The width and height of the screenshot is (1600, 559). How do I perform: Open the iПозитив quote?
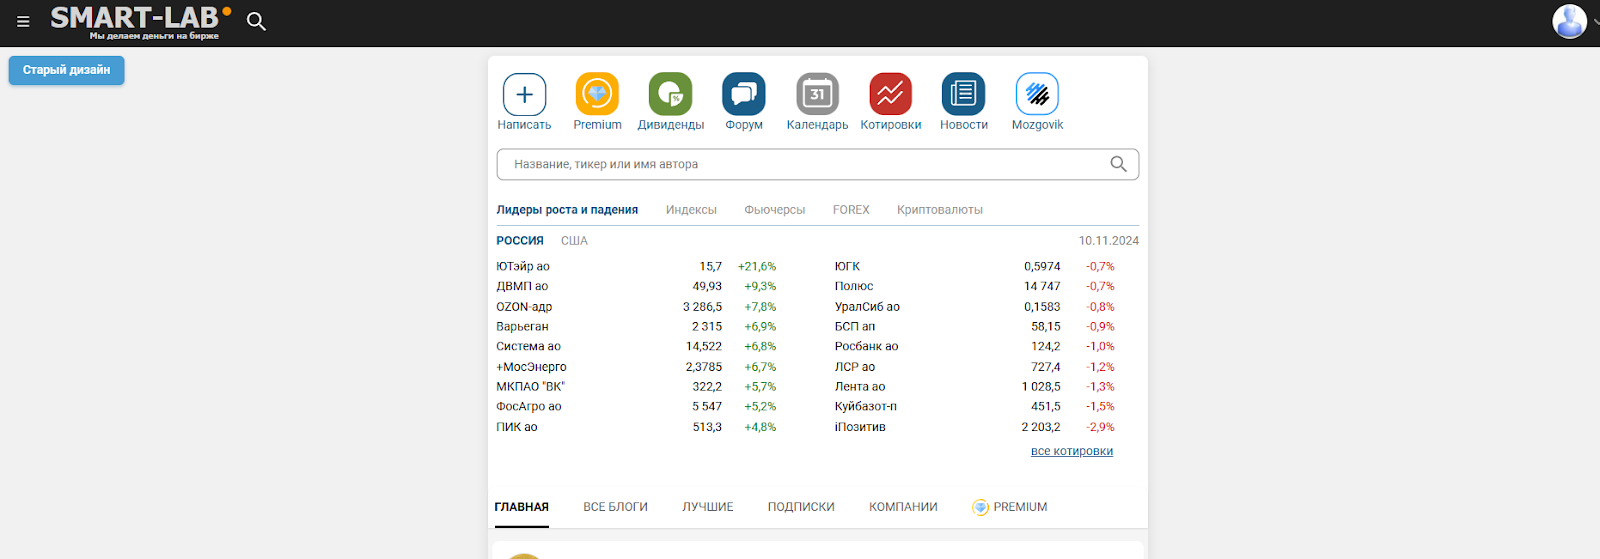[860, 427]
